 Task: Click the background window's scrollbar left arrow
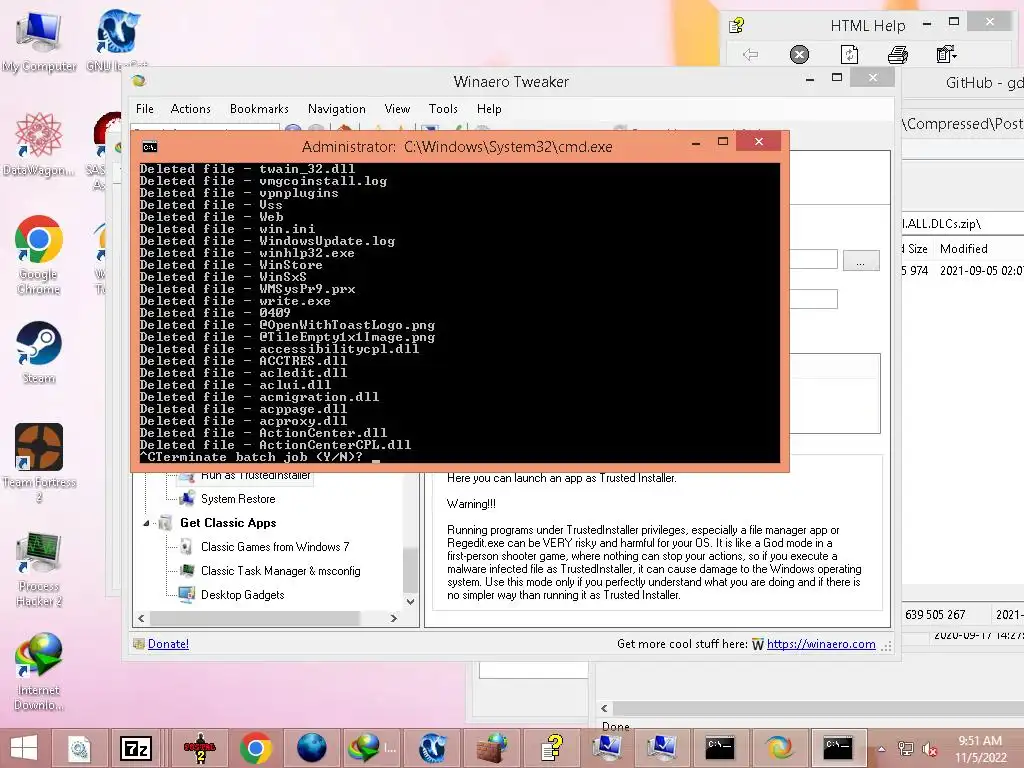click(x=604, y=709)
